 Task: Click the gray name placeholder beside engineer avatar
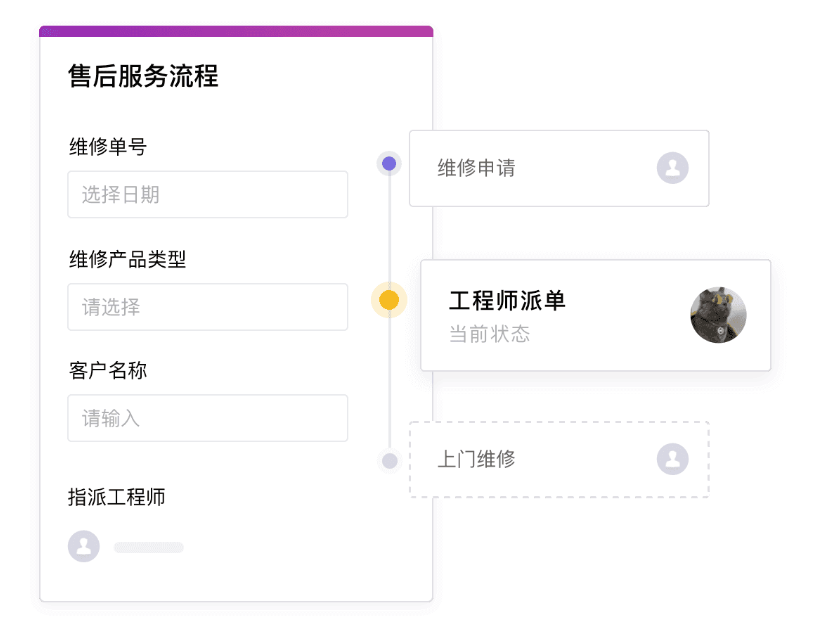pos(148,547)
